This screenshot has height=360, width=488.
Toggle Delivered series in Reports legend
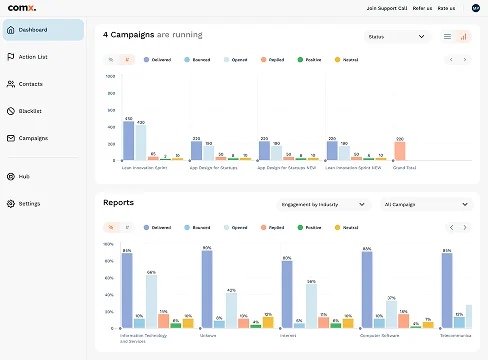157,227
